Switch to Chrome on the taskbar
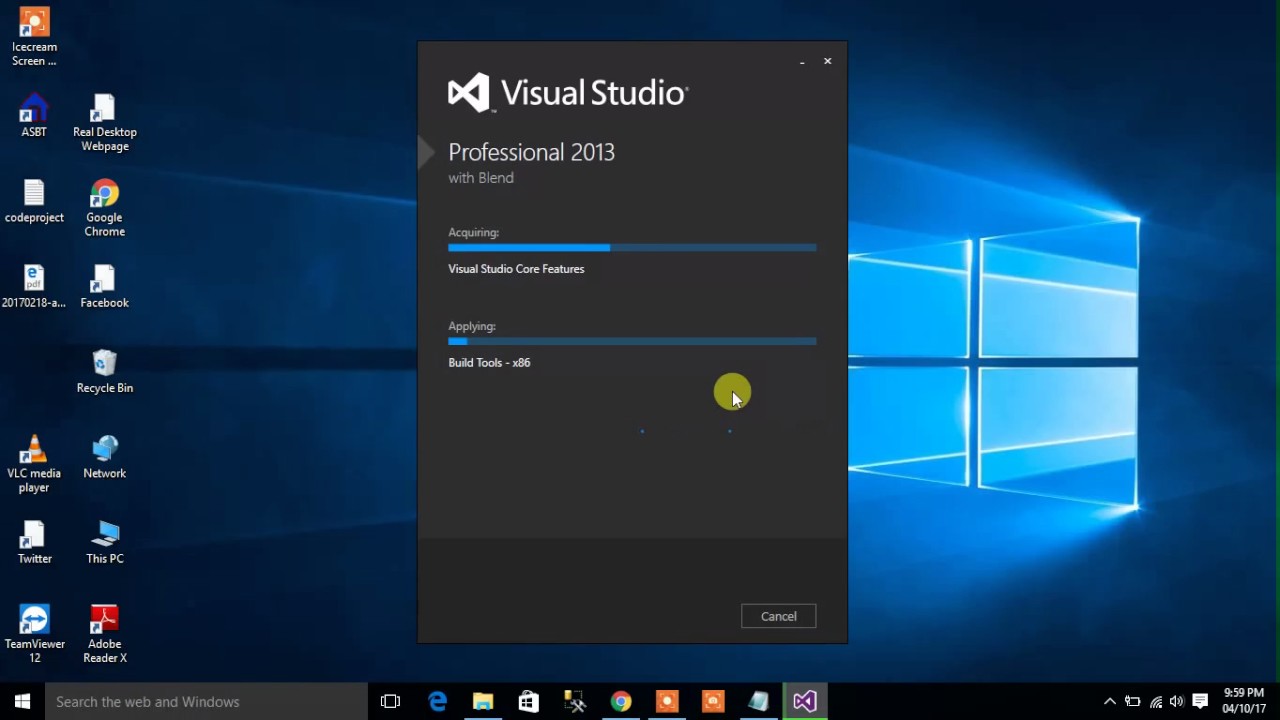 [x=621, y=702]
